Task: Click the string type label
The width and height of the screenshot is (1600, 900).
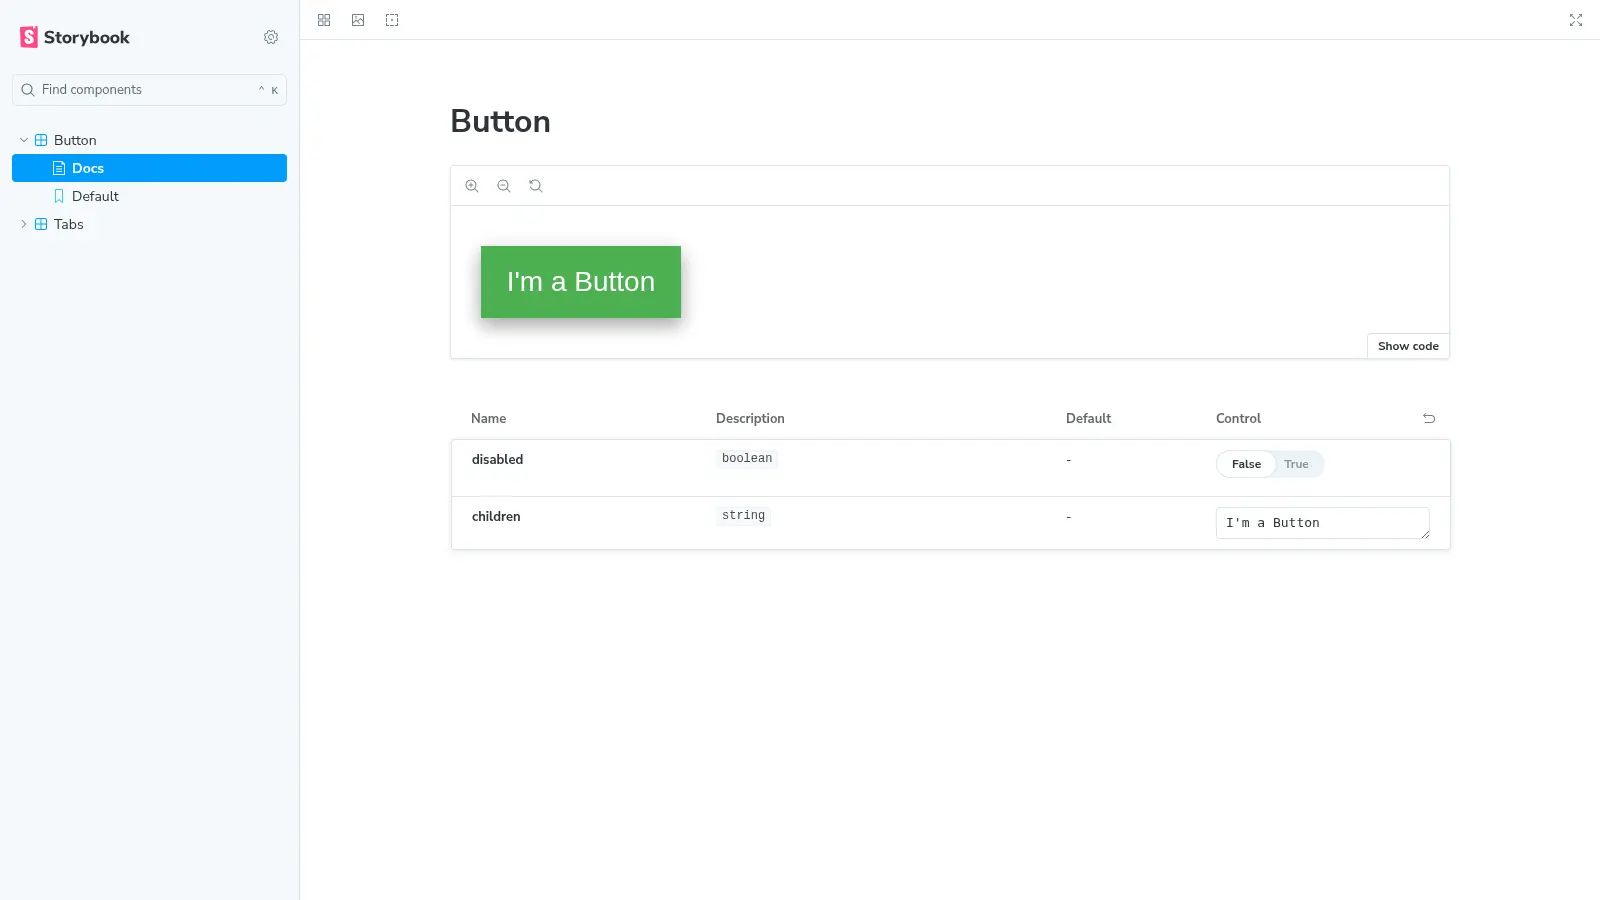Action: 743,516
